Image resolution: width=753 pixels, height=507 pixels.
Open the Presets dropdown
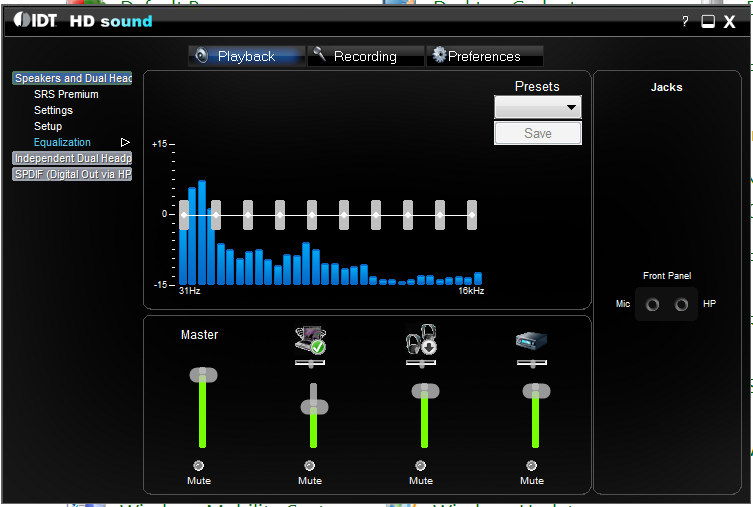point(538,107)
